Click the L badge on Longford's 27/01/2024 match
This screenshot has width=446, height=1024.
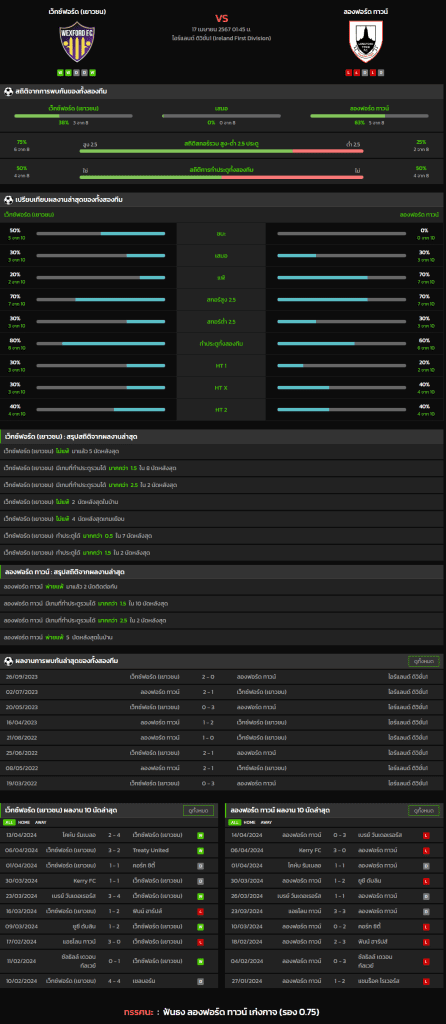[x=426, y=981]
